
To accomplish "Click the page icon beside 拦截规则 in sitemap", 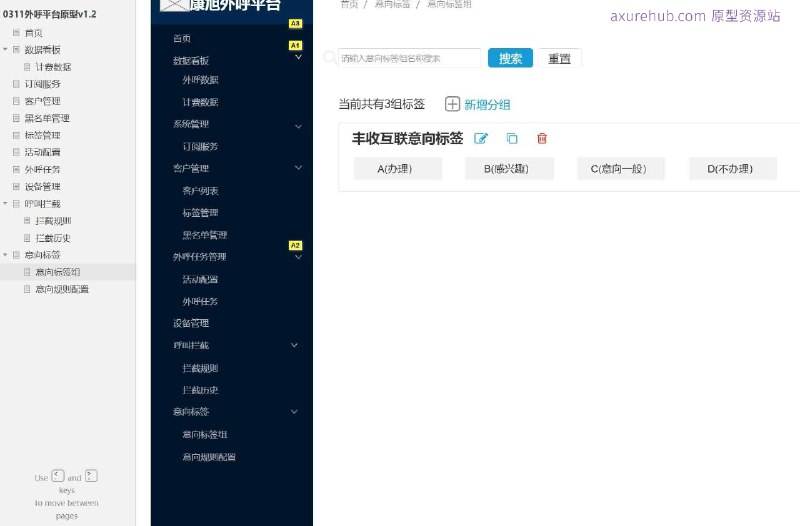I will [27, 220].
